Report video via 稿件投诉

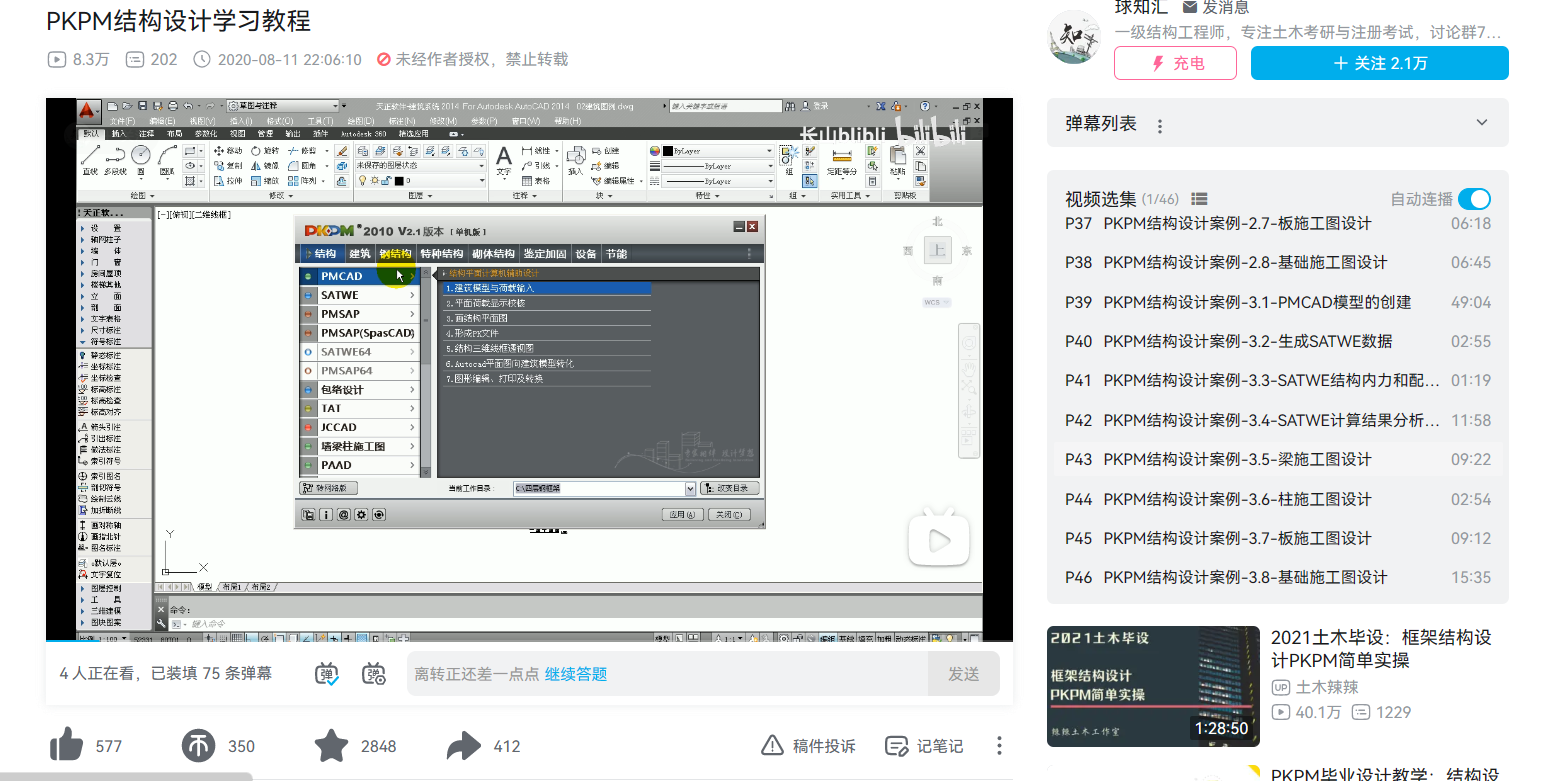tap(809, 746)
